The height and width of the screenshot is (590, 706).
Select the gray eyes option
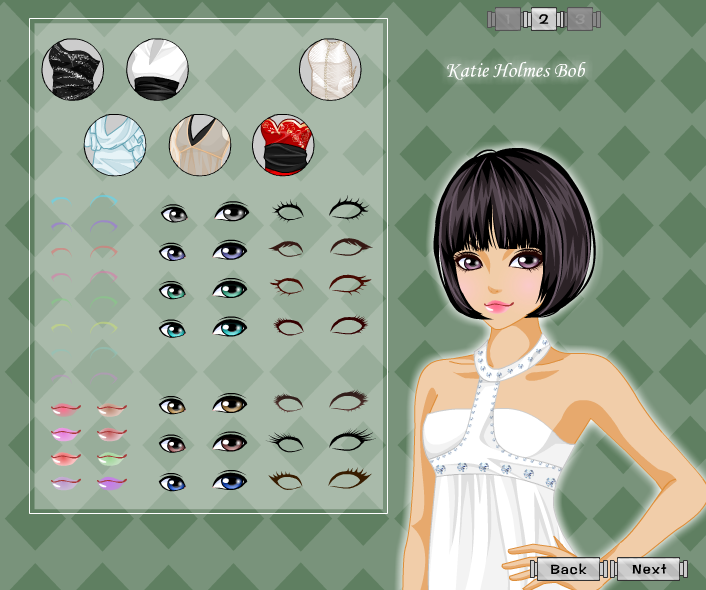pyautogui.click(x=205, y=213)
